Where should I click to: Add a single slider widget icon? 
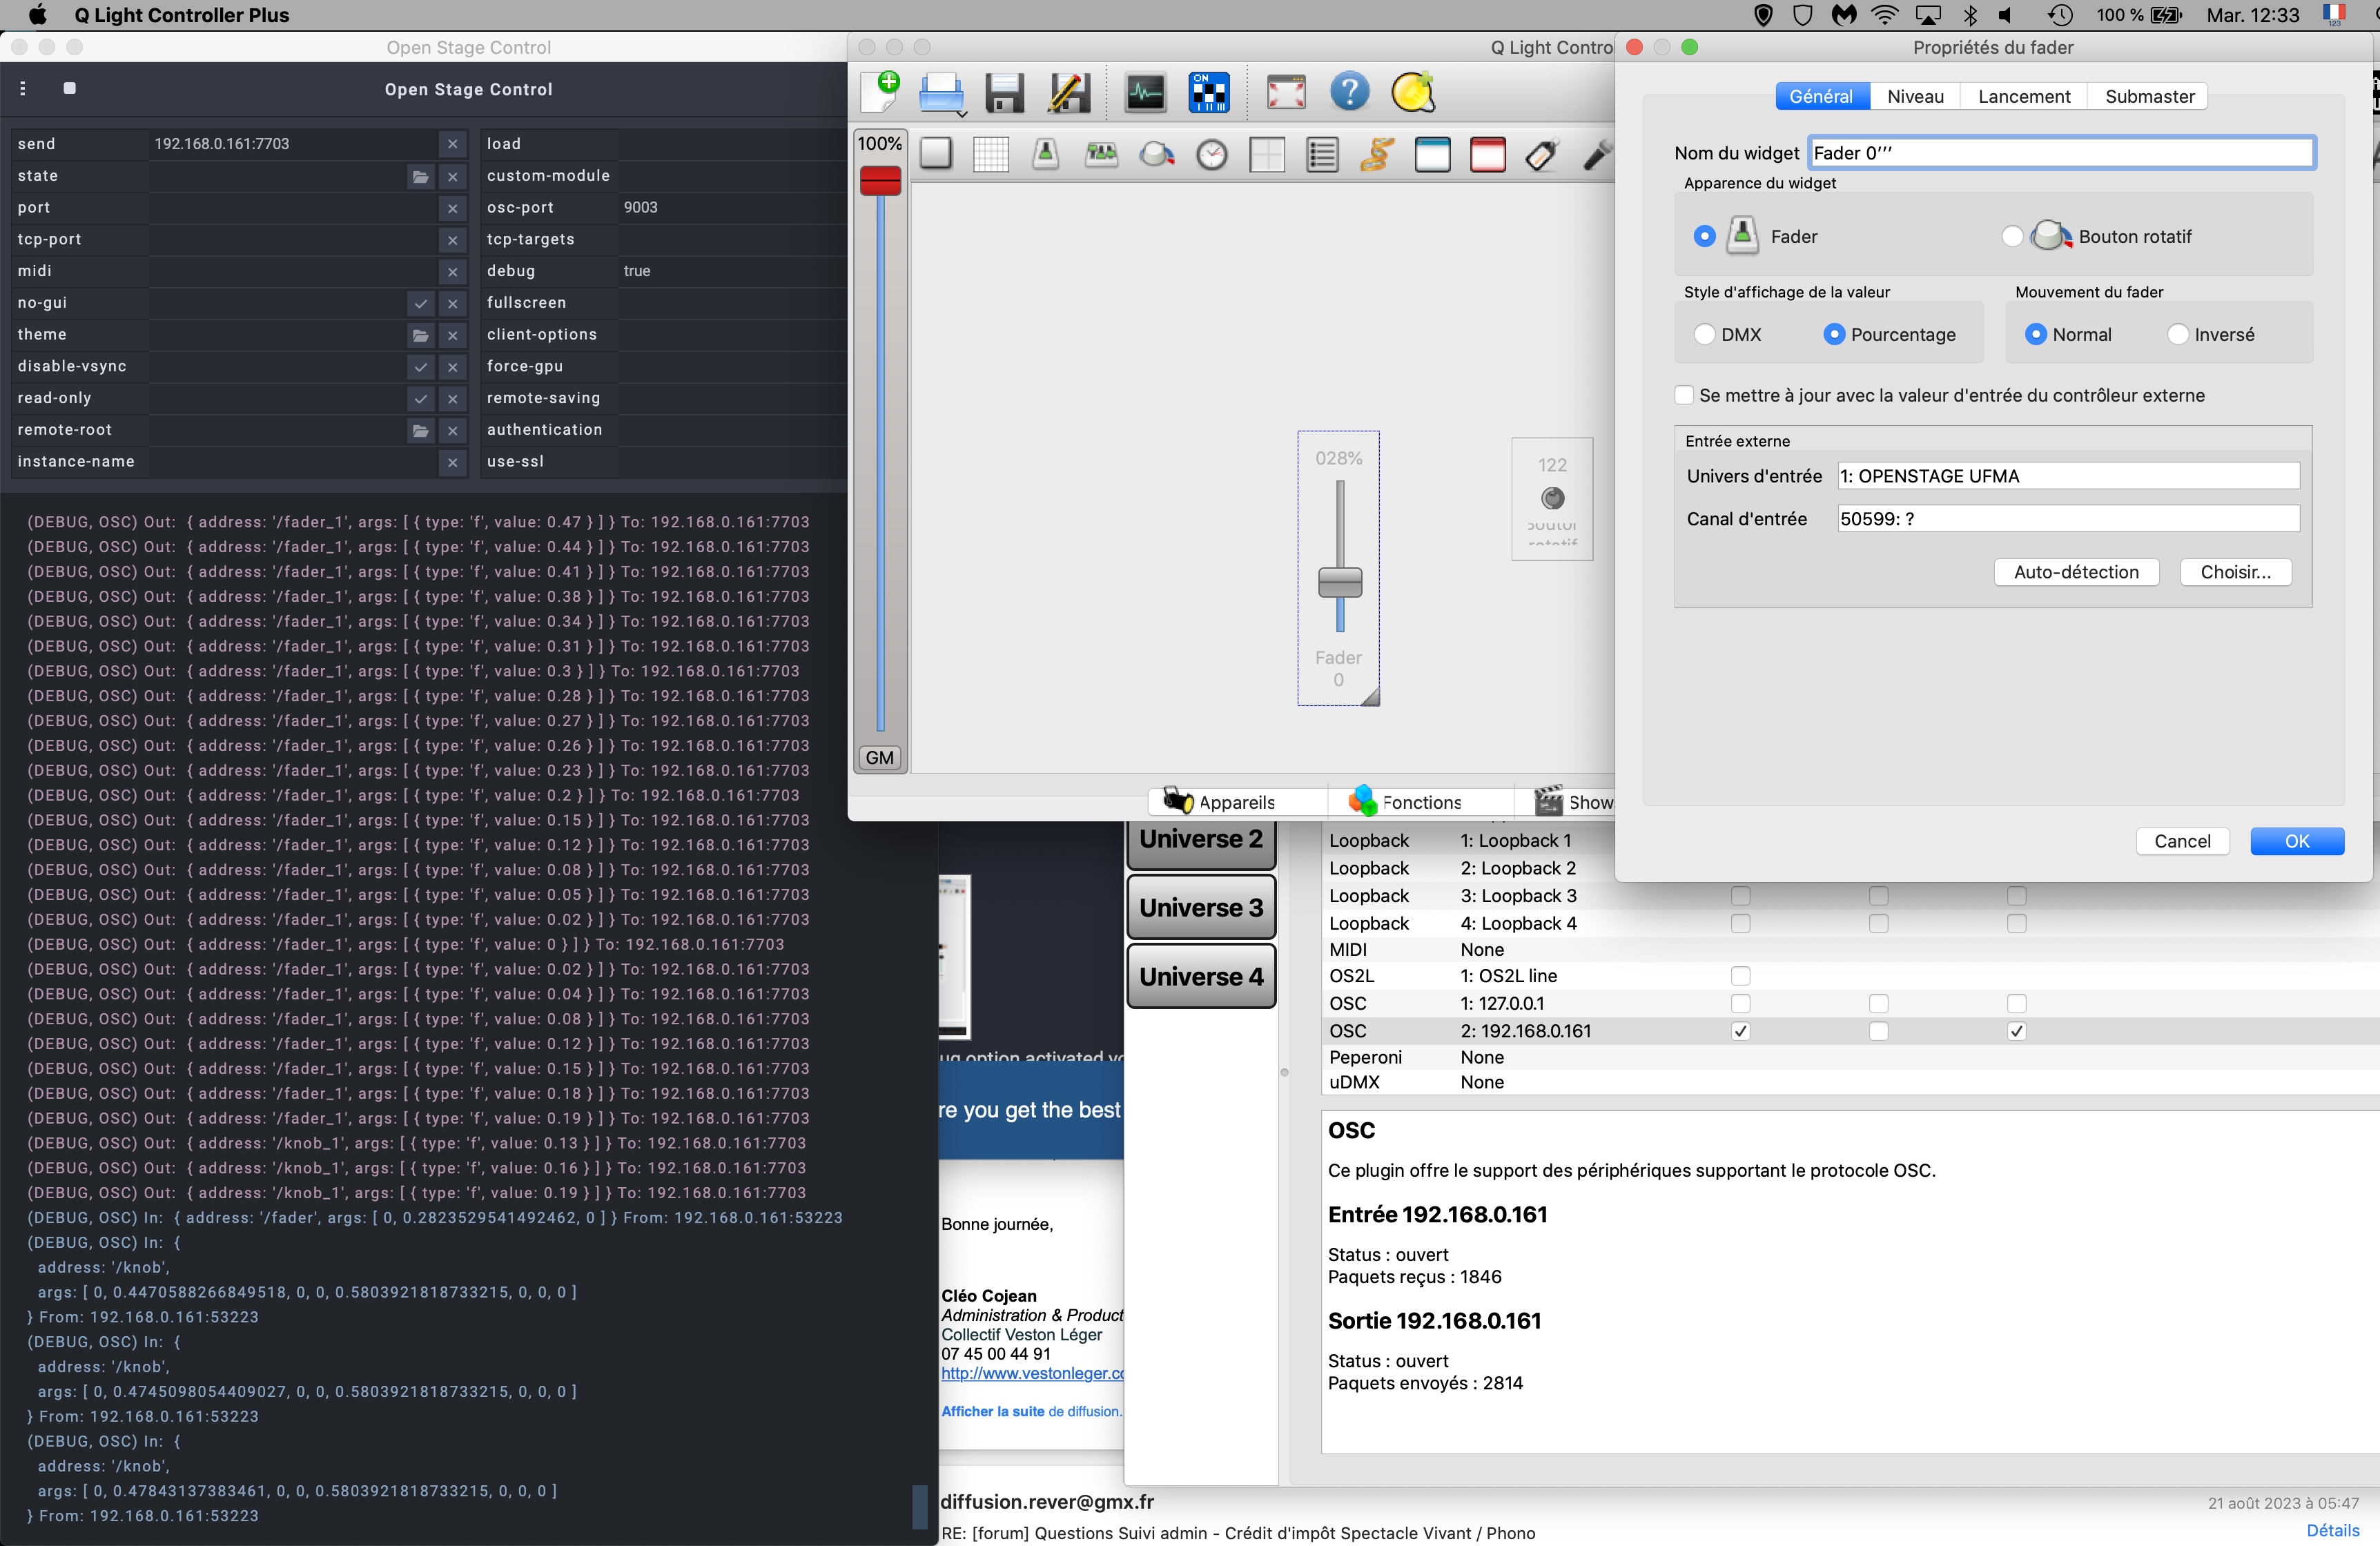tap(1046, 154)
